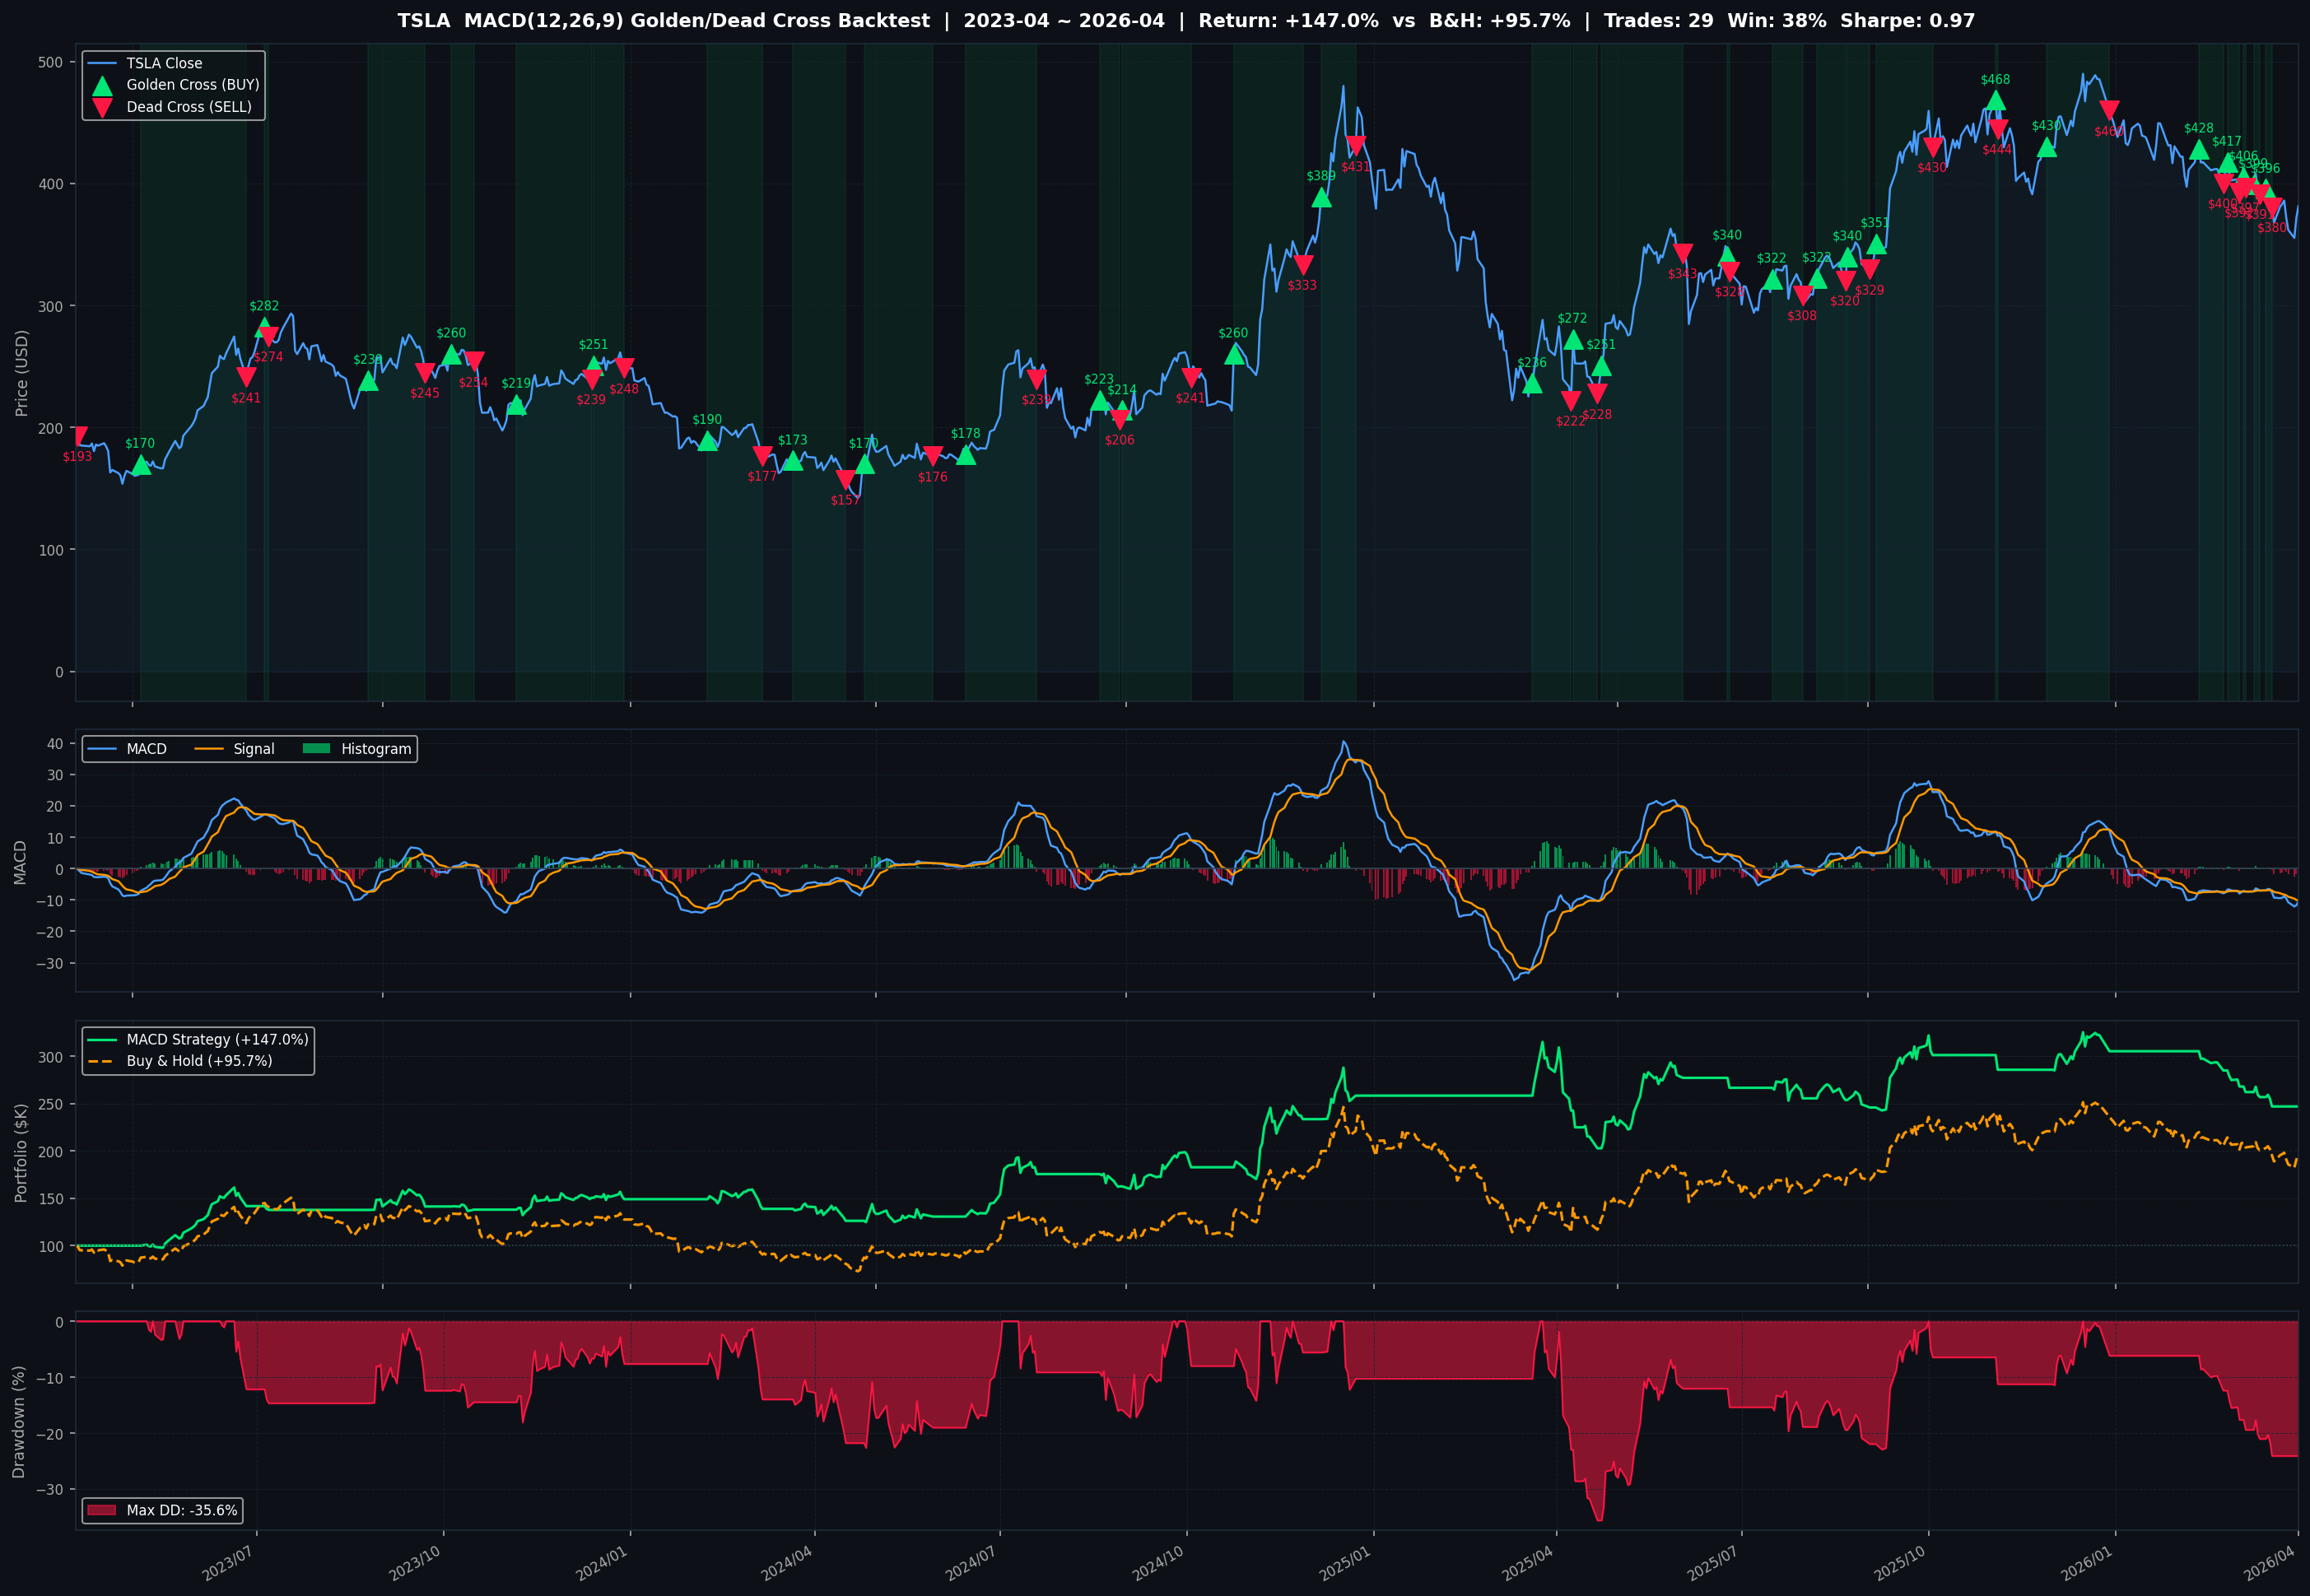Click the buy marker labeled $428
The width and height of the screenshot is (2310, 1596).
[x=2199, y=150]
